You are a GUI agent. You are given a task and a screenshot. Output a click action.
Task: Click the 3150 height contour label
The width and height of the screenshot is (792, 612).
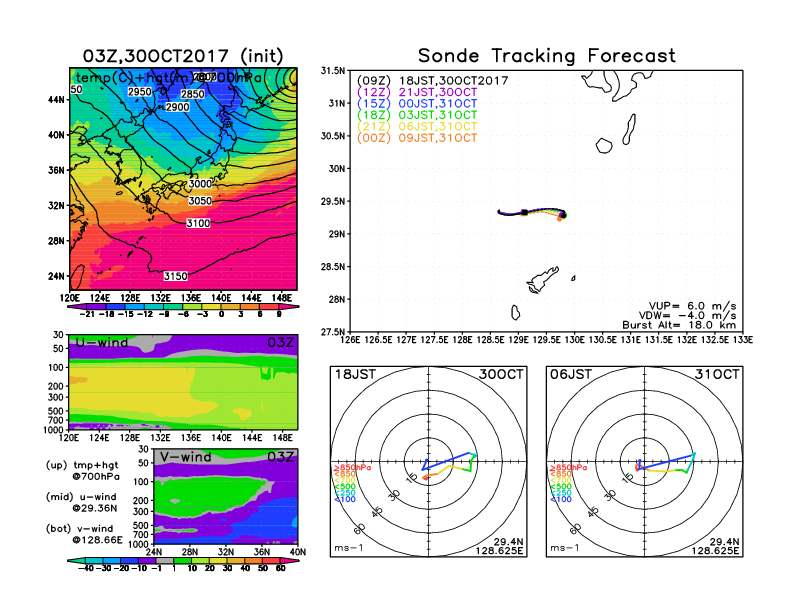(x=176, y=276)
